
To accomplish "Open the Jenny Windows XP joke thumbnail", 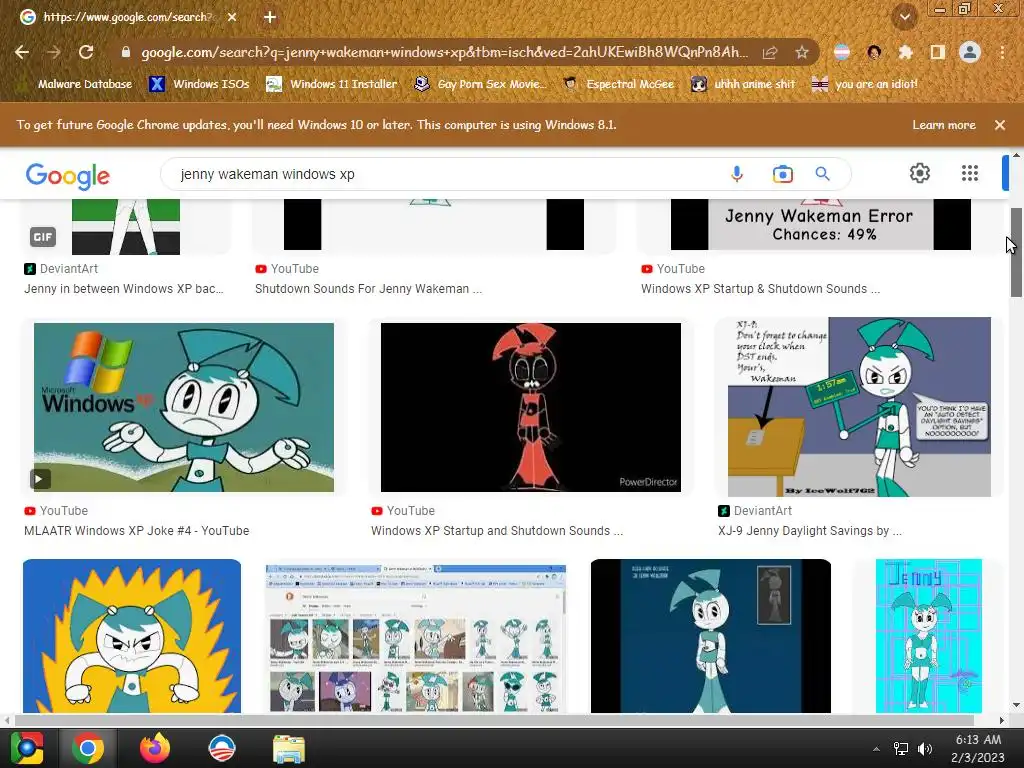I will pos(184,408).
